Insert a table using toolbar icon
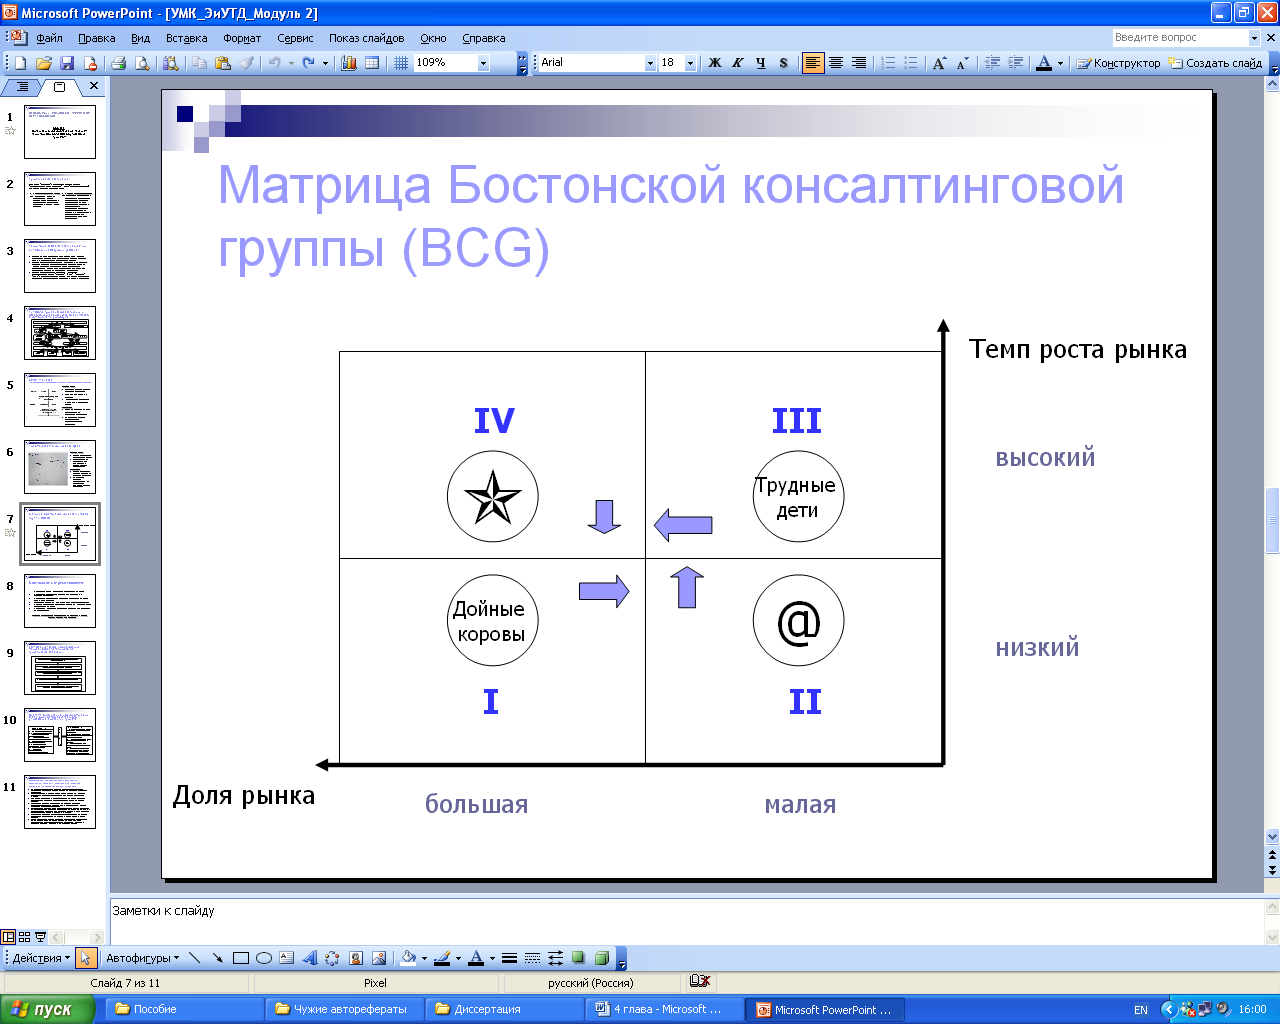1280x1024 pixels. (x=372, y=63)
